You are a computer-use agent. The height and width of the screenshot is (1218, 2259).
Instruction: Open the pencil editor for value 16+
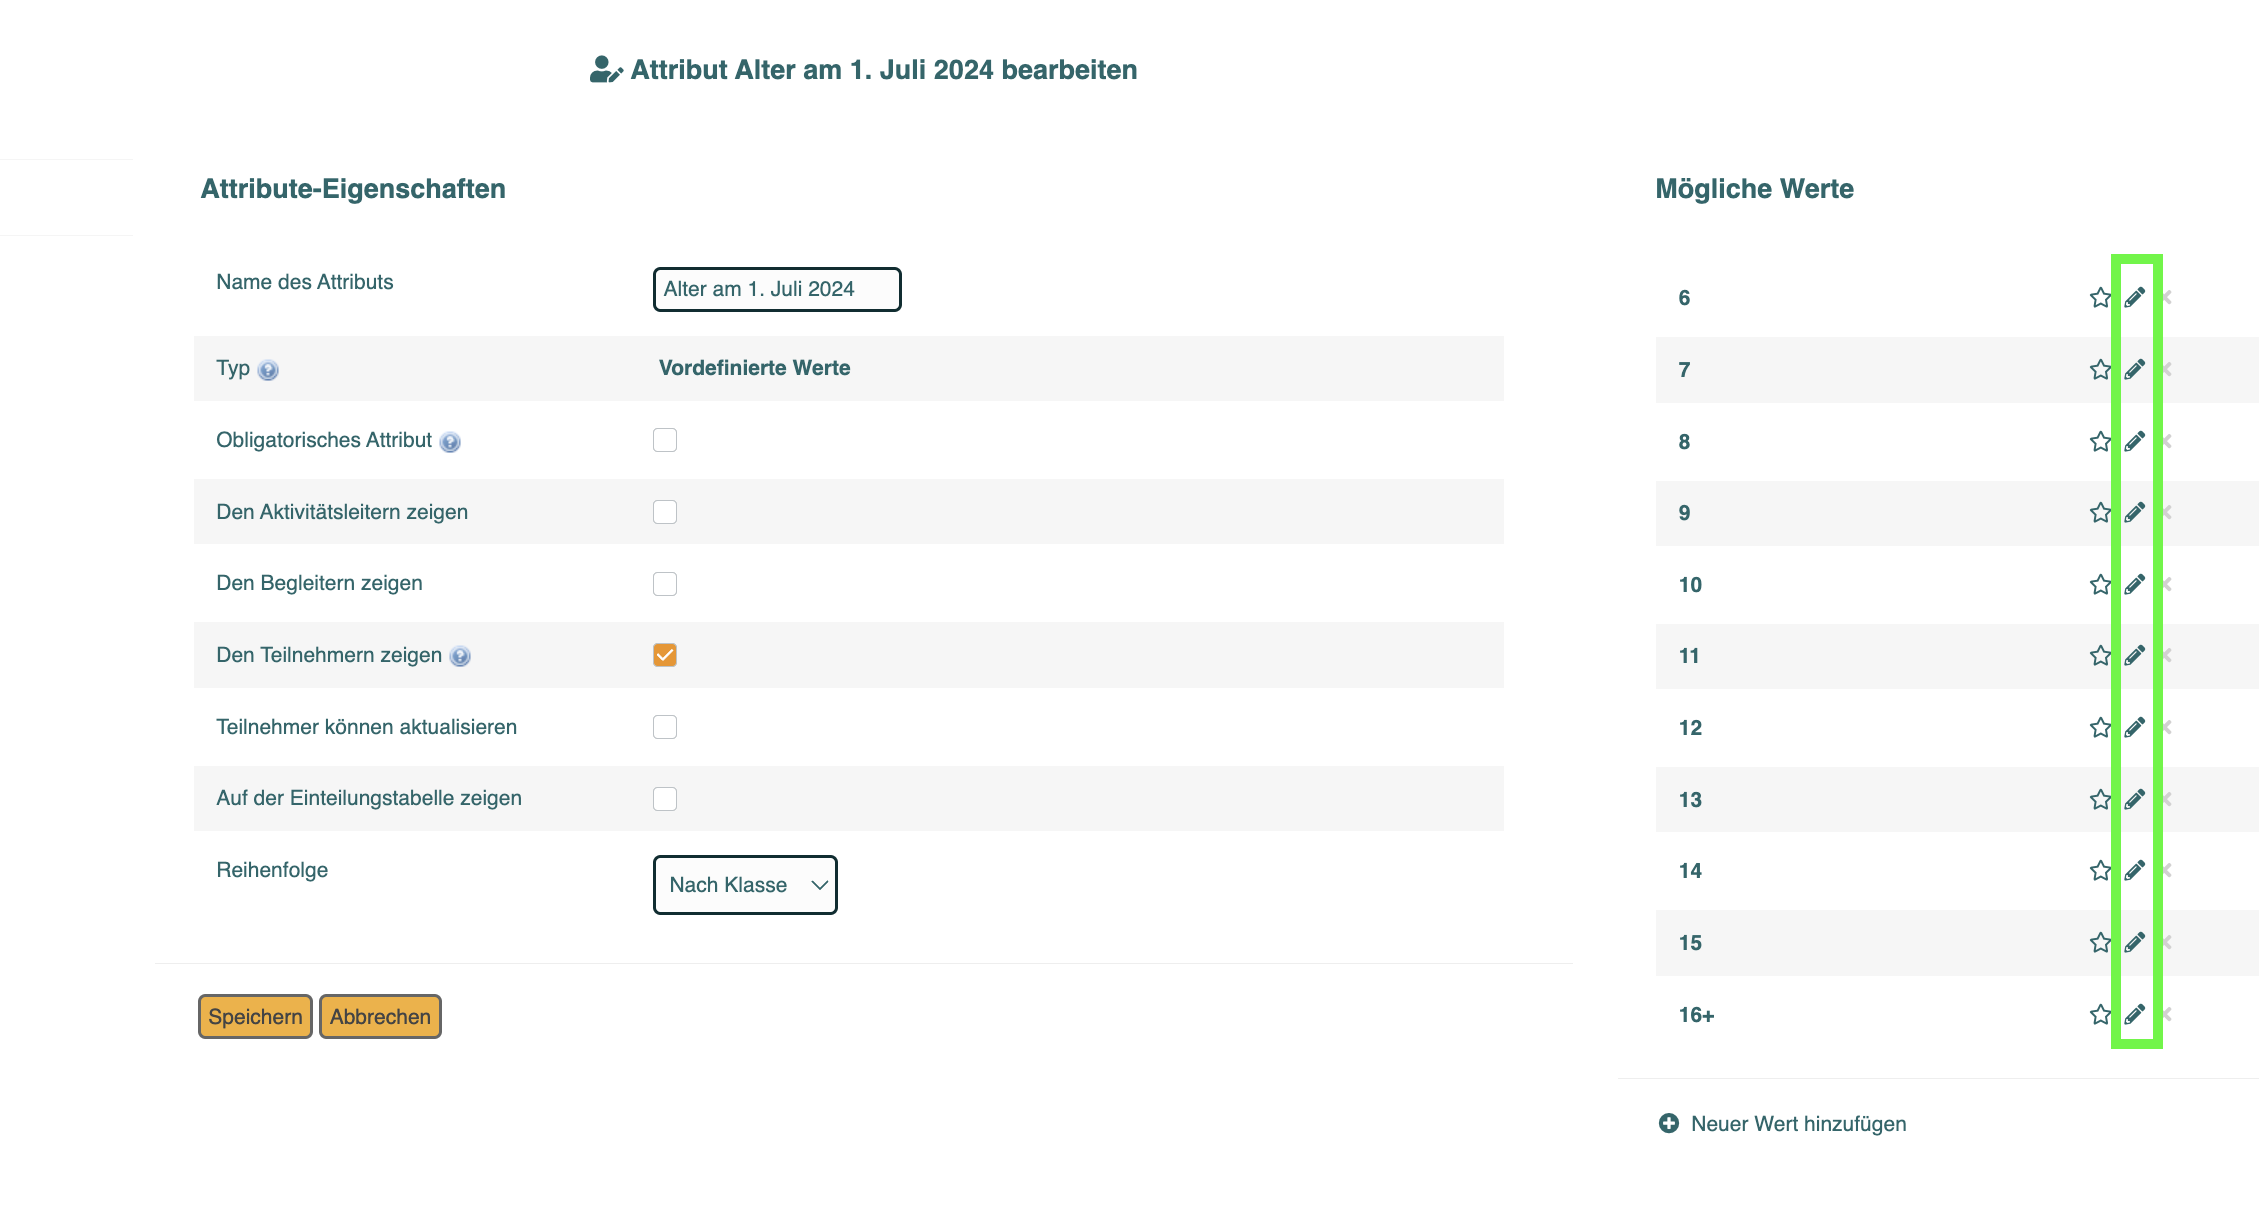(2135, 1014)
